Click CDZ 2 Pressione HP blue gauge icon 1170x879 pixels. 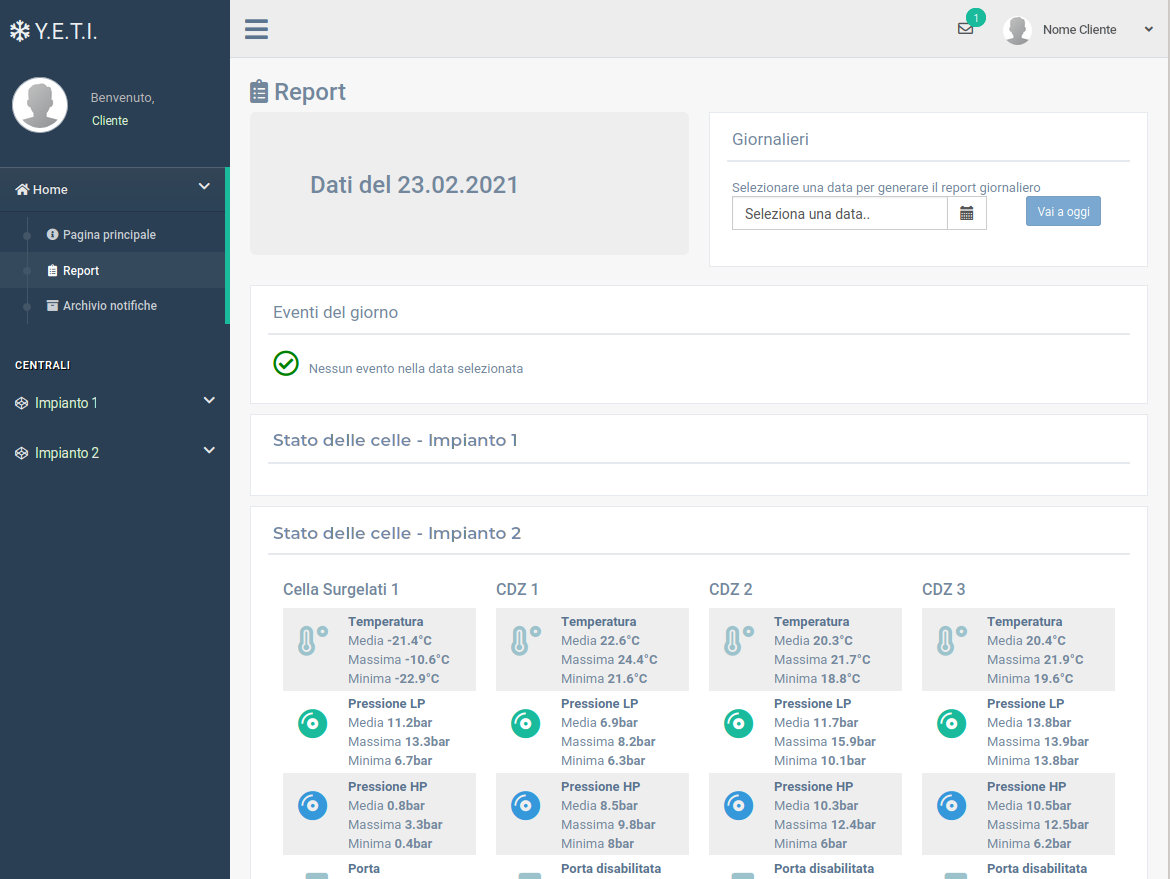click(x=738, y=805)
